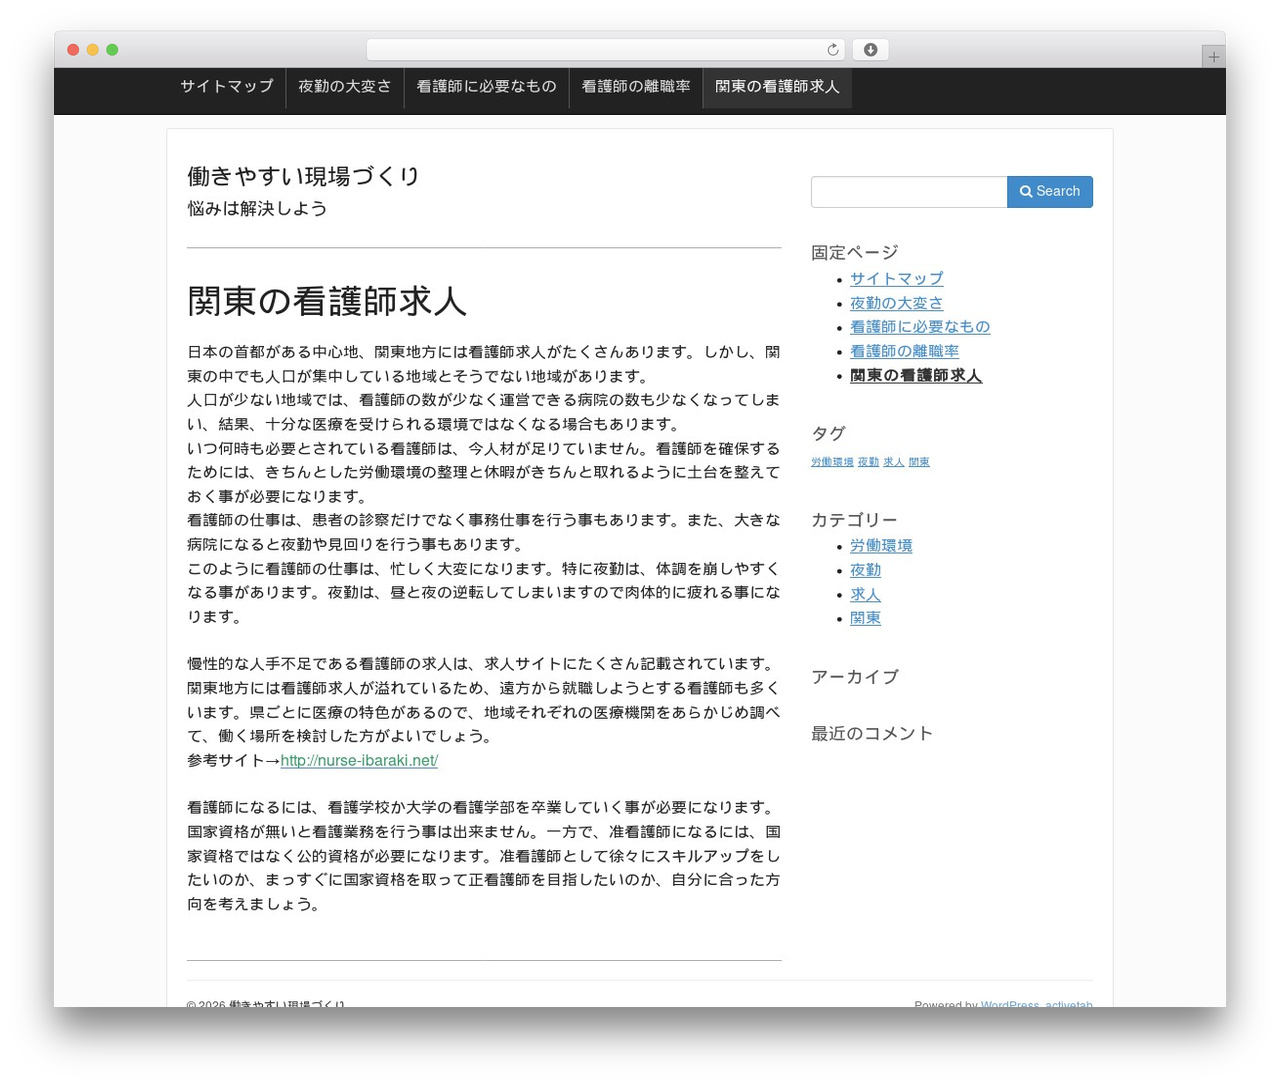Click the 固定ページ sidebar heading
Image resolution: width=1280 pixels, height=1084 pixels.
coord(855,253)
